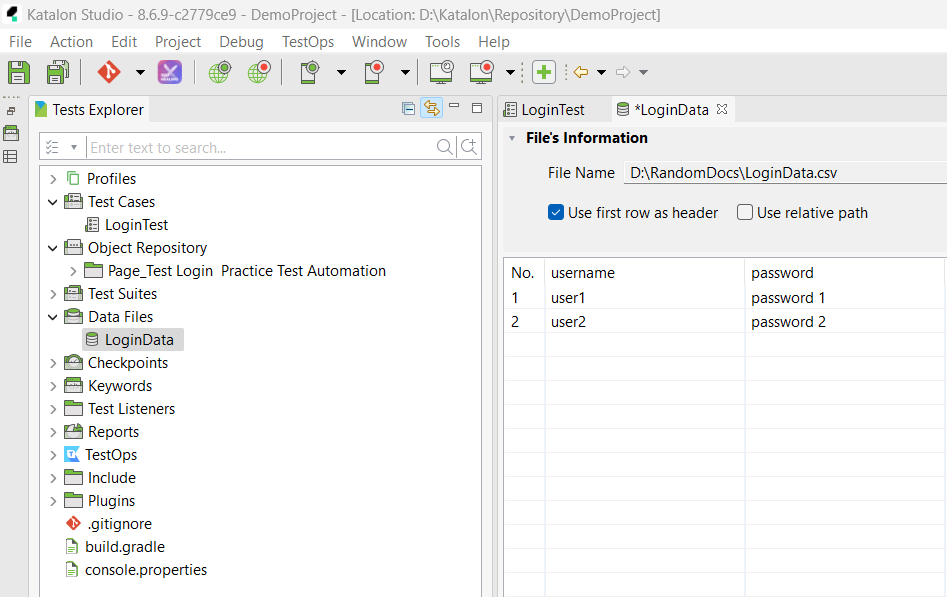Screen dimensions: 947x597
Task: Click the Record Web globe icon
Action: (x=258, y=73)
